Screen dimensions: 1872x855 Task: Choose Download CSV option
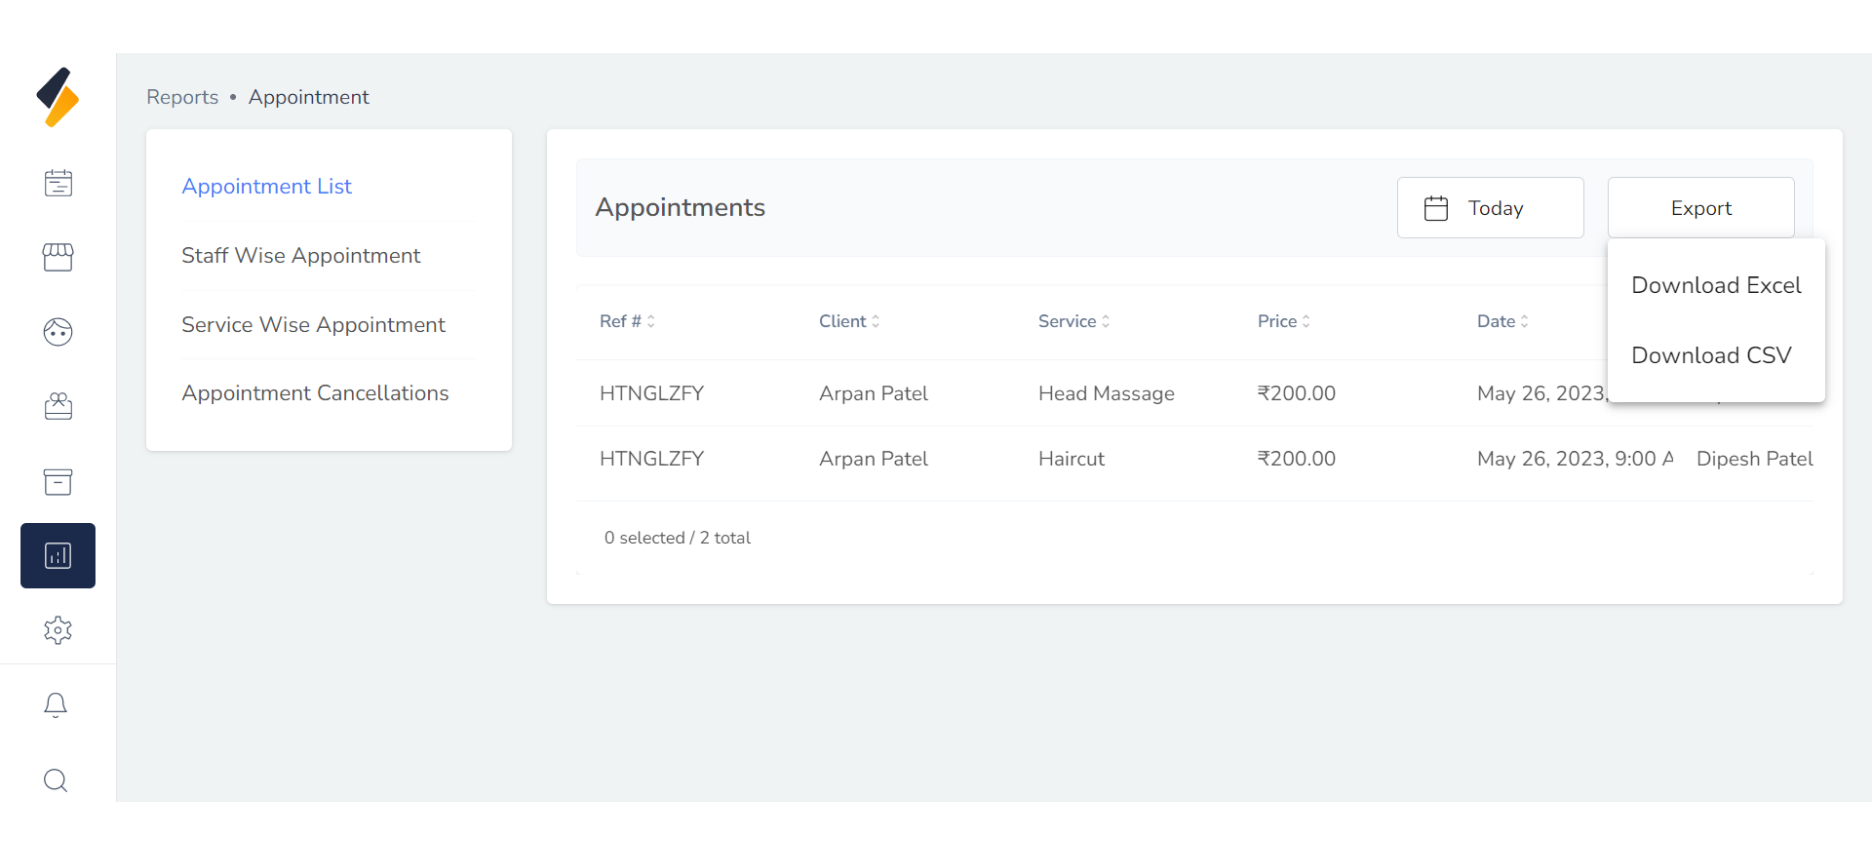(1711, 356)
